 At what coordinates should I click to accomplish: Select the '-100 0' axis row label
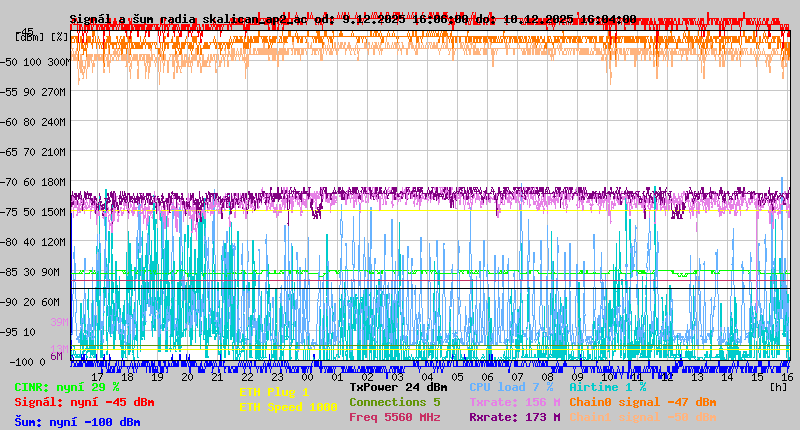click(x=27, y=362)
